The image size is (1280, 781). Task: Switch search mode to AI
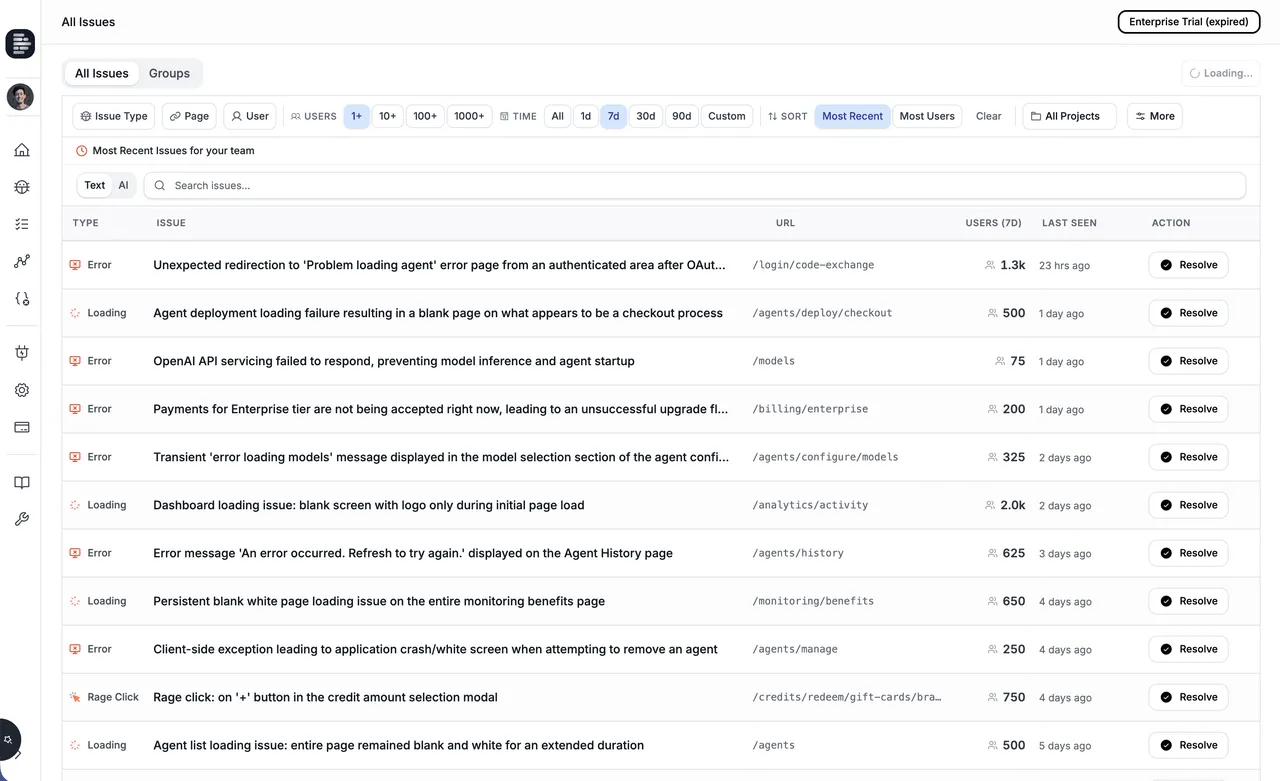point(123,185)
